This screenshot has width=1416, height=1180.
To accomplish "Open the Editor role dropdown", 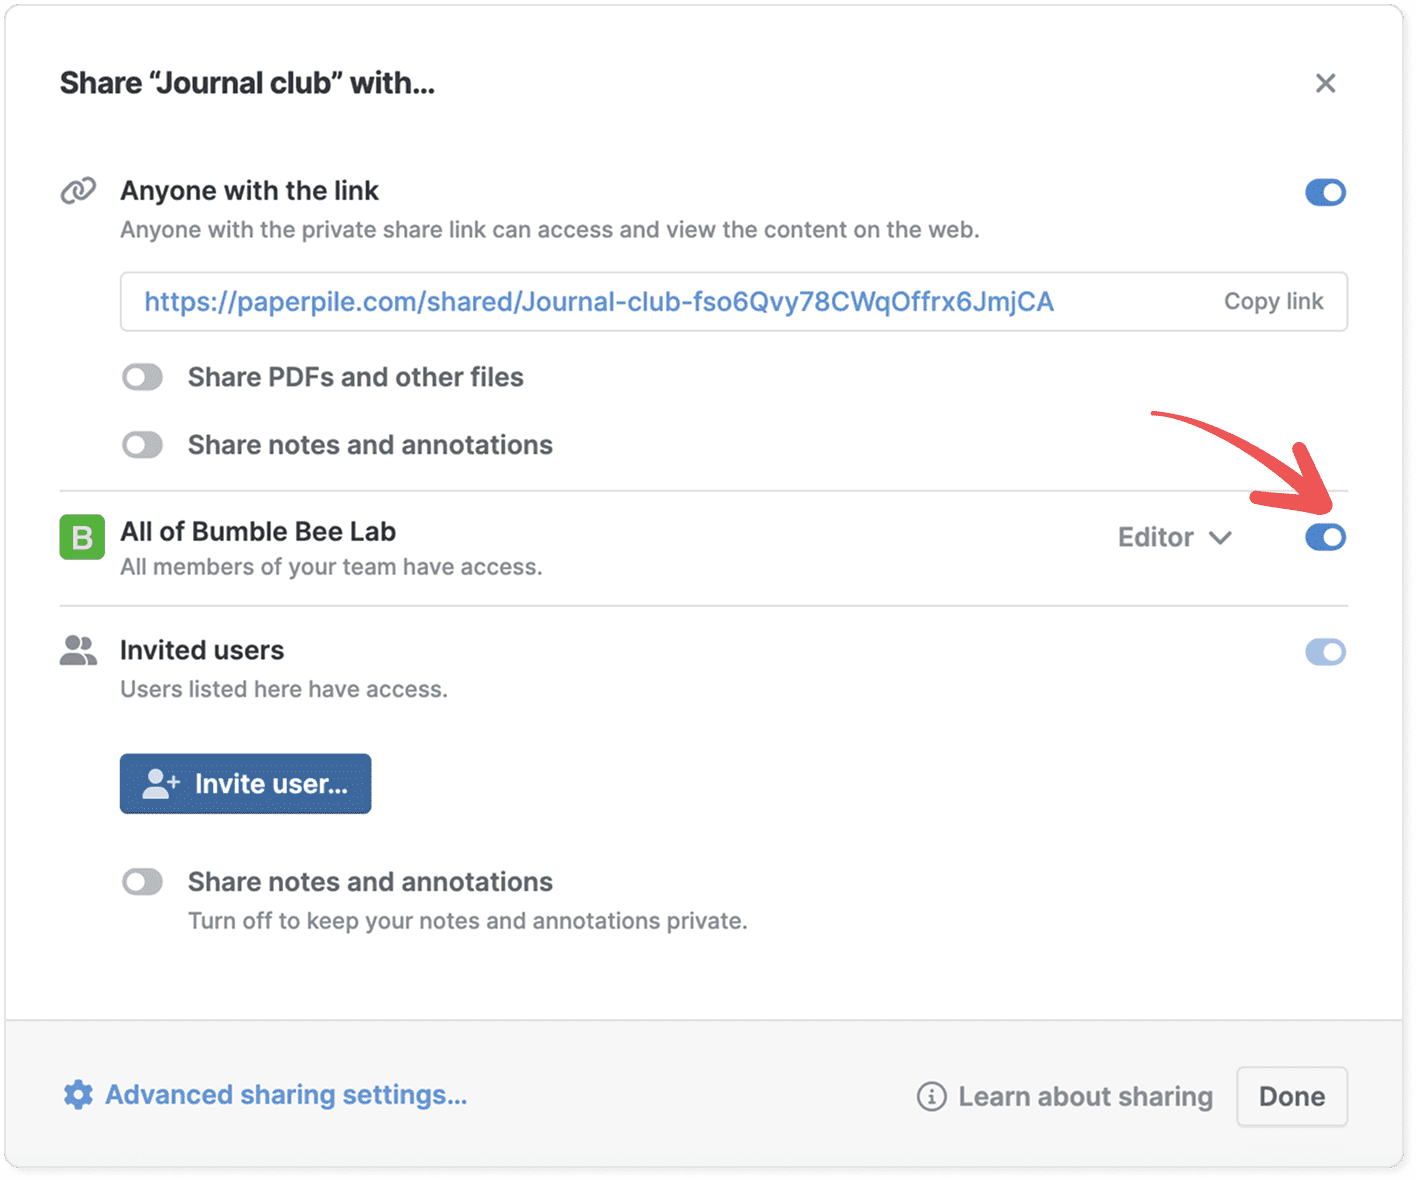I will (1174, 537).
